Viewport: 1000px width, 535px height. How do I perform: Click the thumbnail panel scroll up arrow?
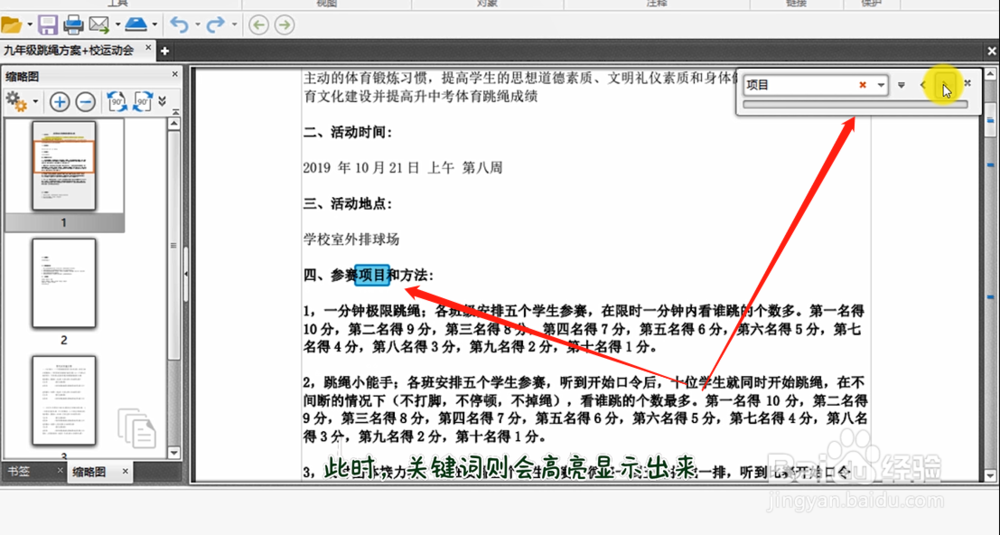coord(174,124)
